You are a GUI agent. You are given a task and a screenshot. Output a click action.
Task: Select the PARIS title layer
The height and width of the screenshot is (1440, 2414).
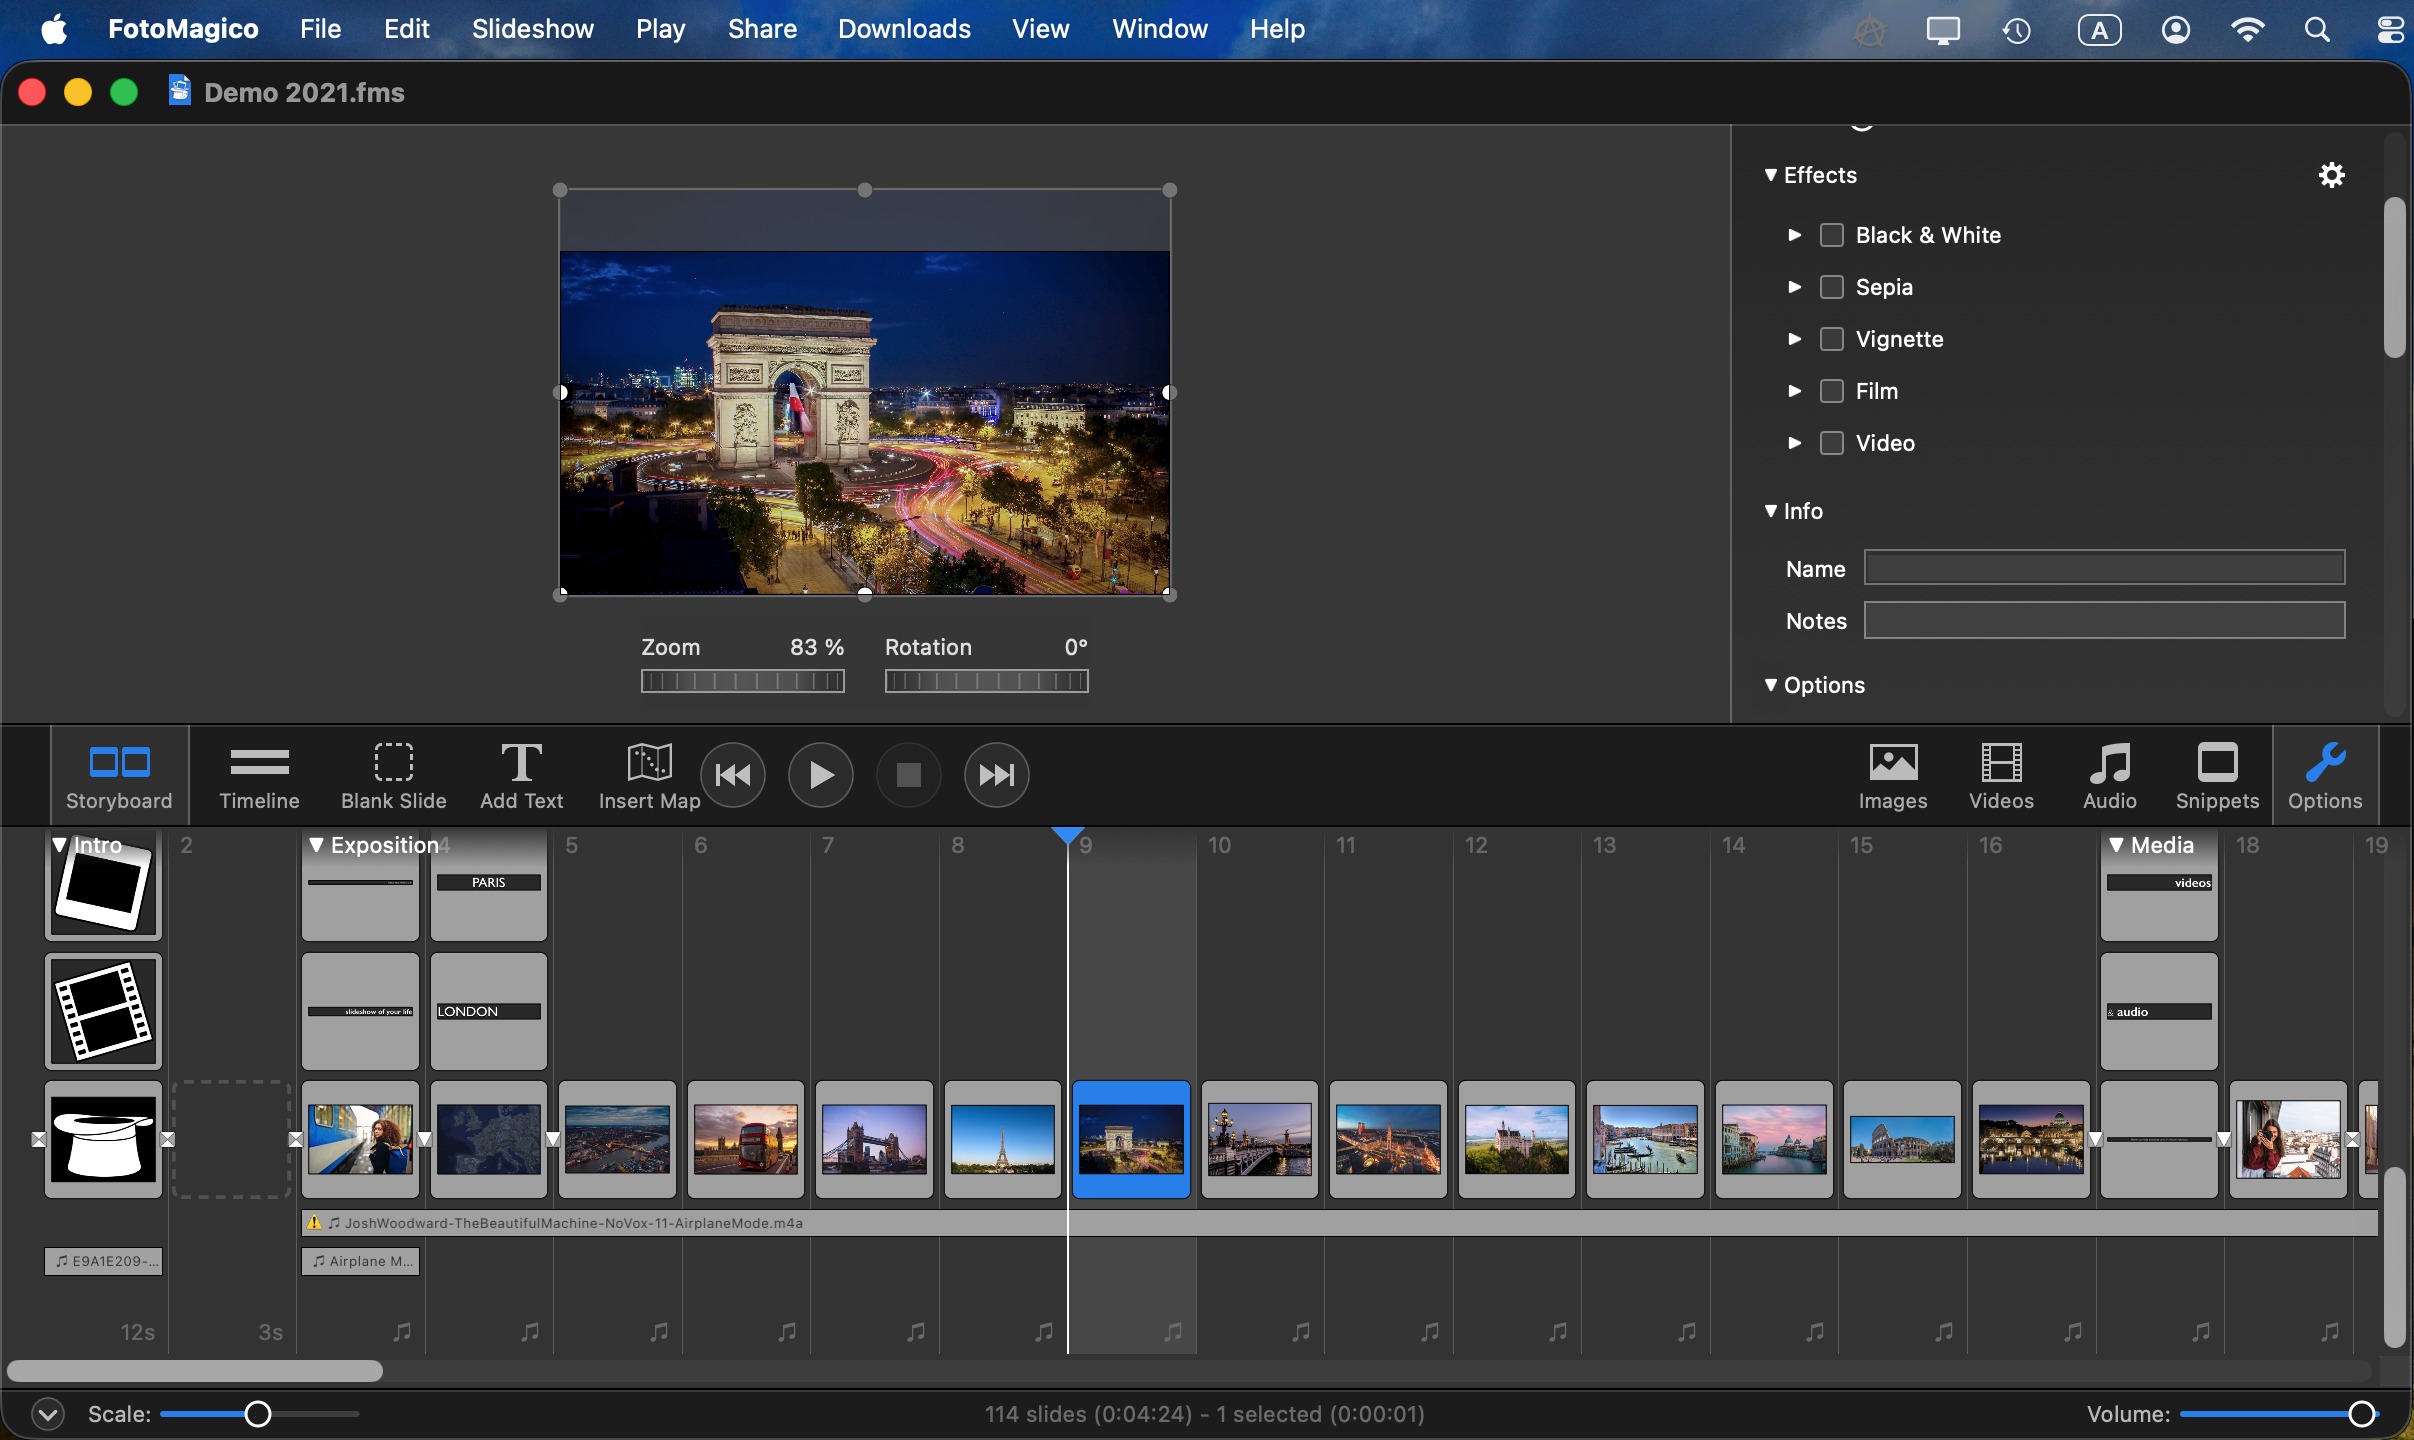(488, 884)
